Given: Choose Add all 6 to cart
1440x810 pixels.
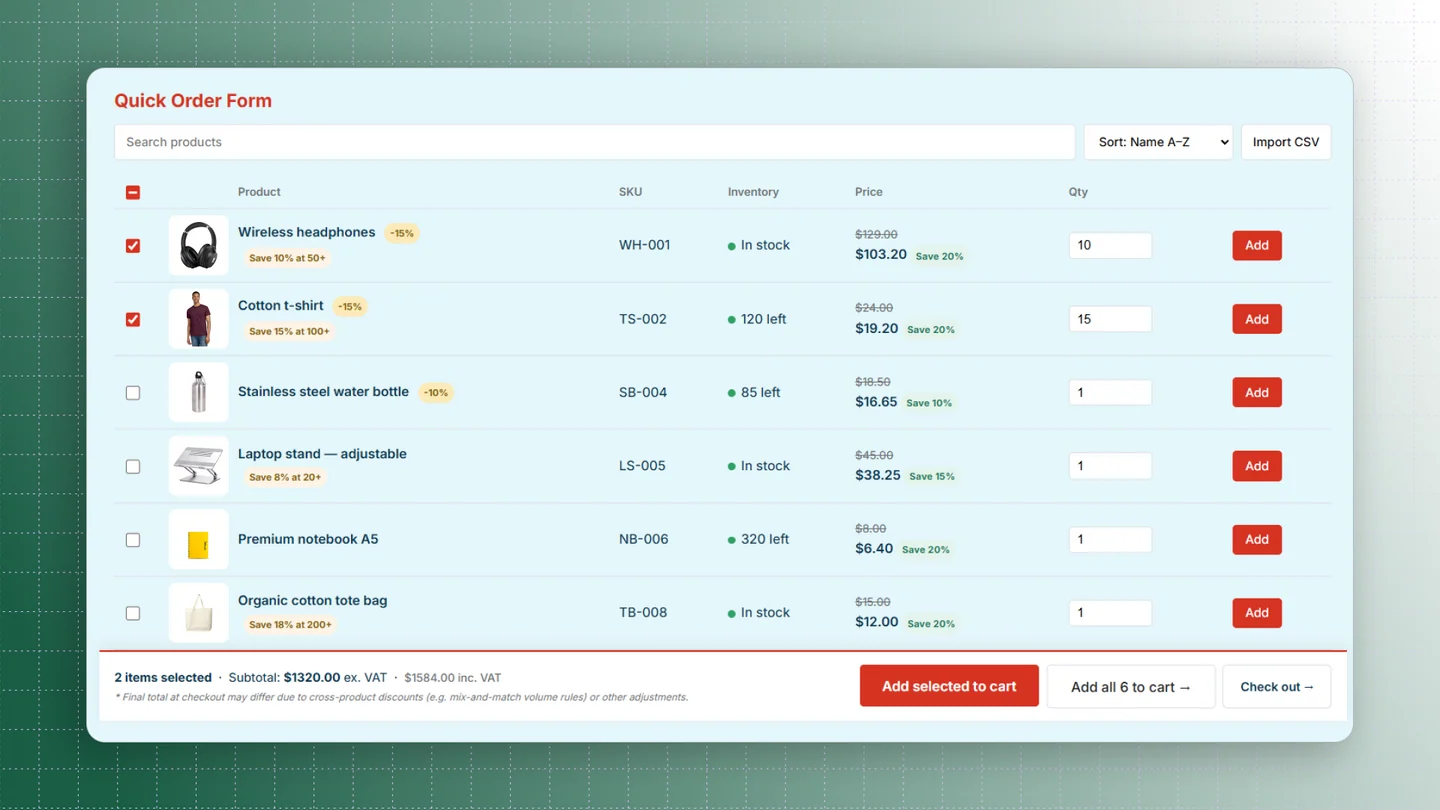Looking at the screenshot, I should 1131,687.
